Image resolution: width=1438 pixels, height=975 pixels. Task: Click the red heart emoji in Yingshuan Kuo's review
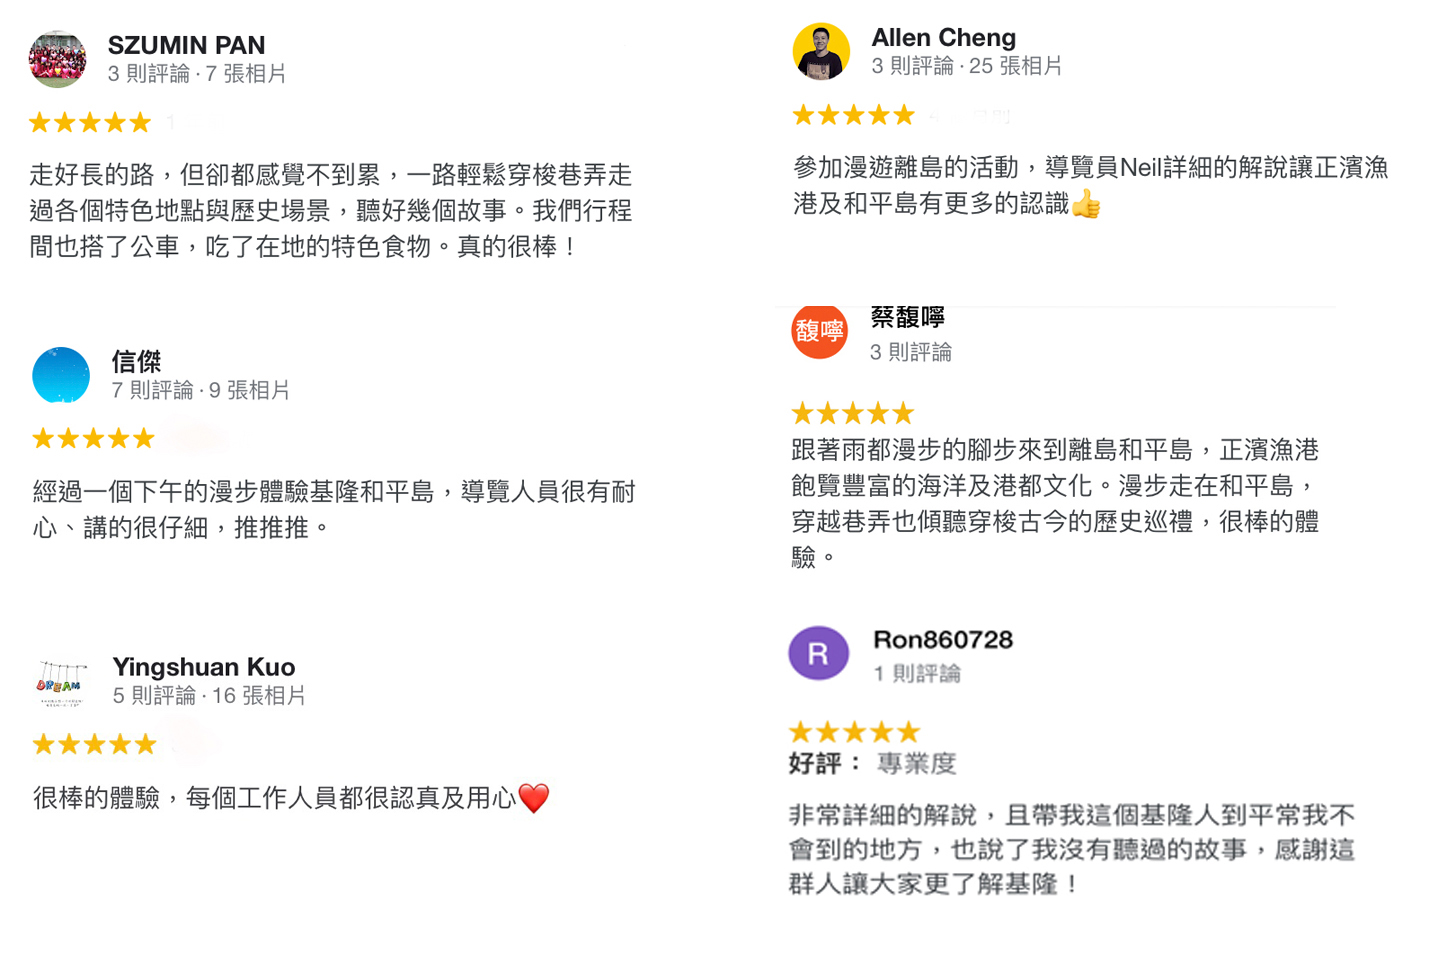tap(534, 798)
